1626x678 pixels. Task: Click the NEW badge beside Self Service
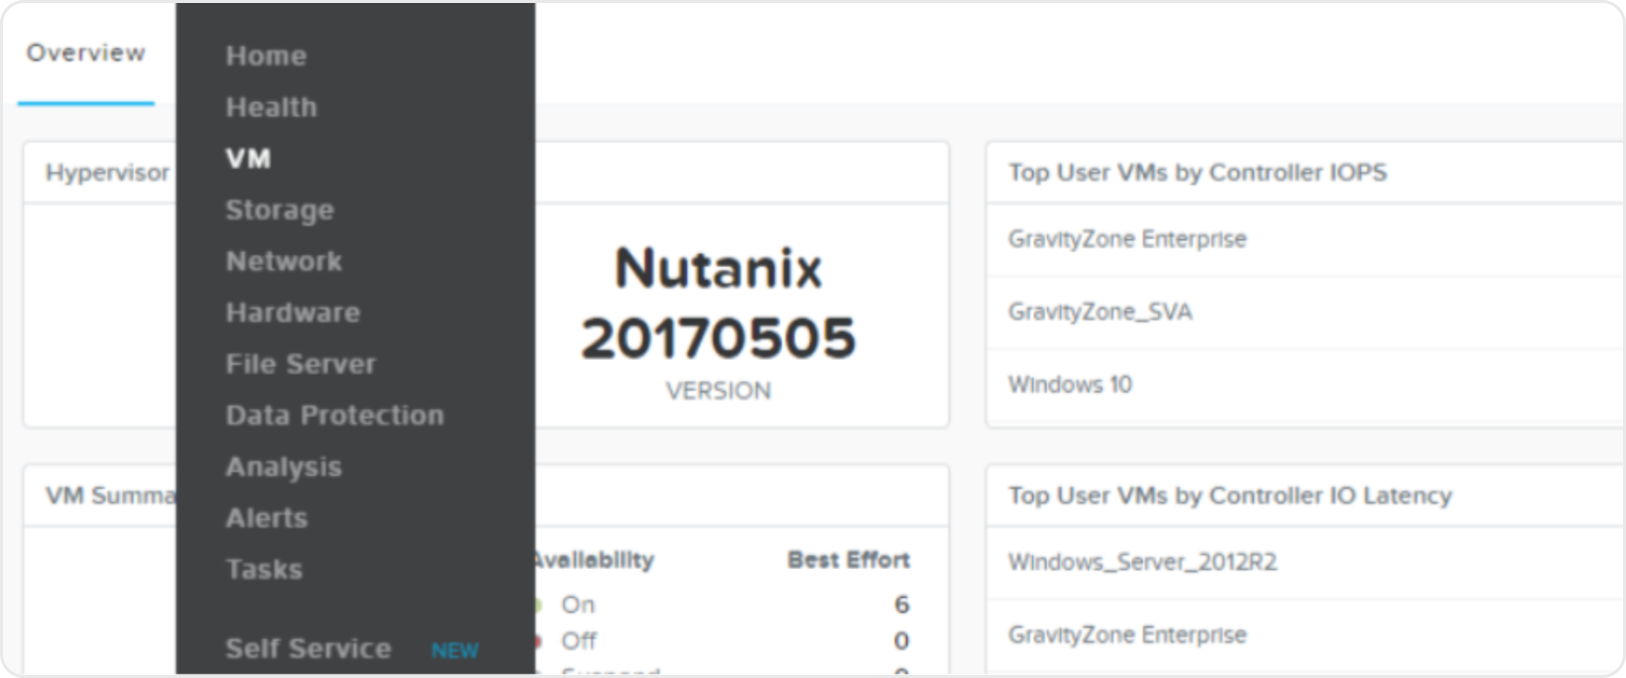tap(455, 651)
